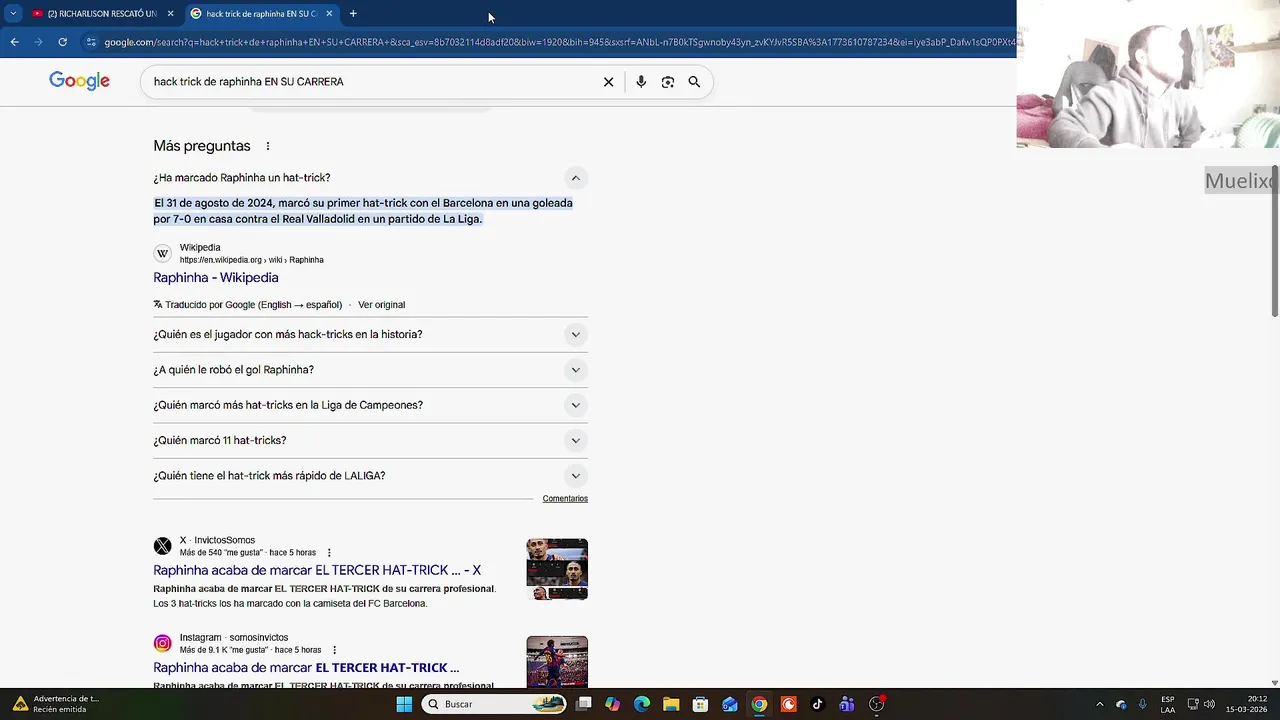Click the page vertical scrollbar thumb

1274,243
